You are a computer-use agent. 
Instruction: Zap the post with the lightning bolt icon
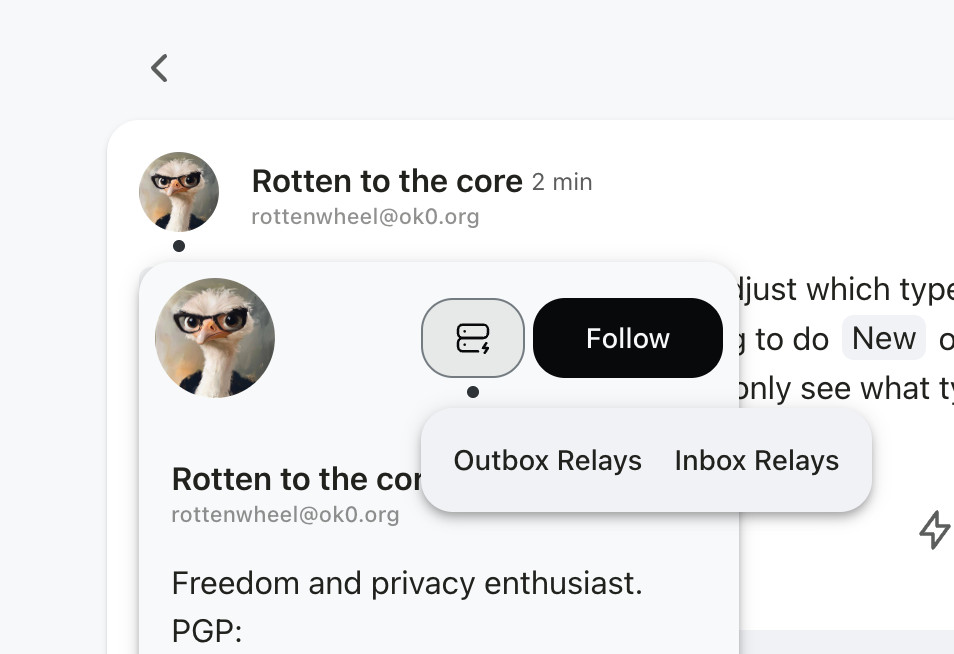pyautogui.click(x=934, y=529)
